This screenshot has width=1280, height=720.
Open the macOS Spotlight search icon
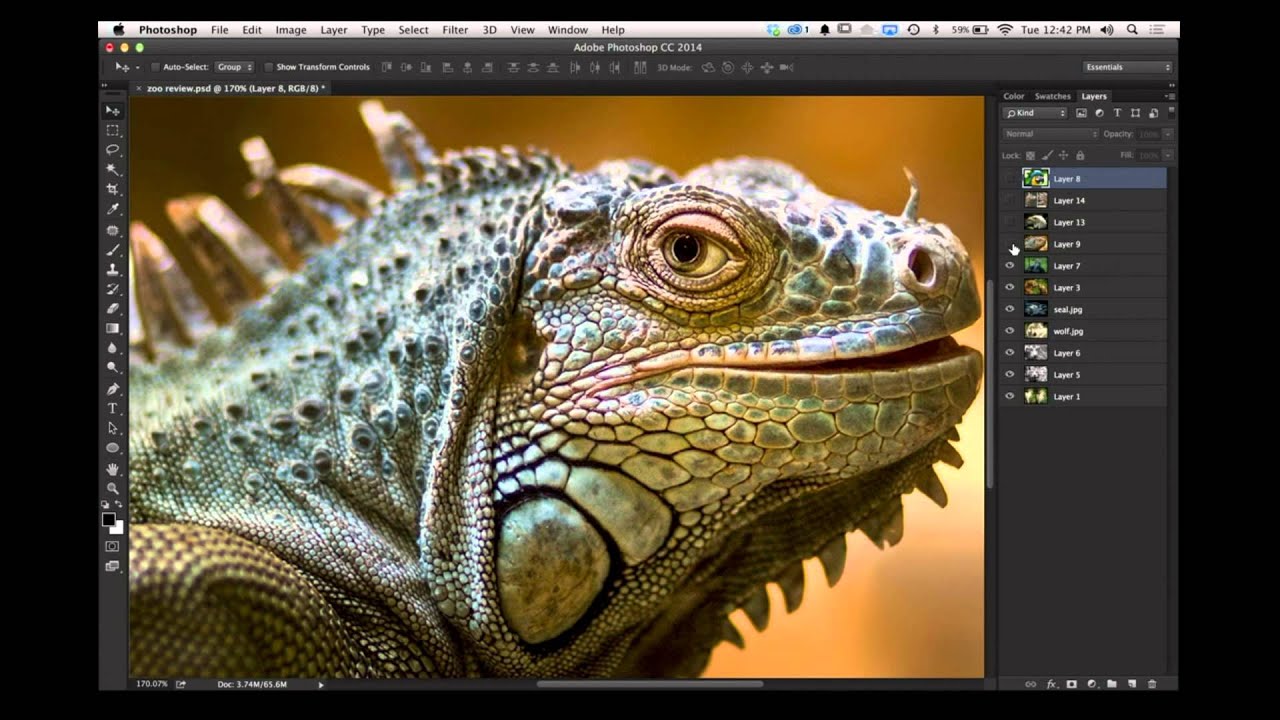pyautogui.click(x=1132, y=30)
